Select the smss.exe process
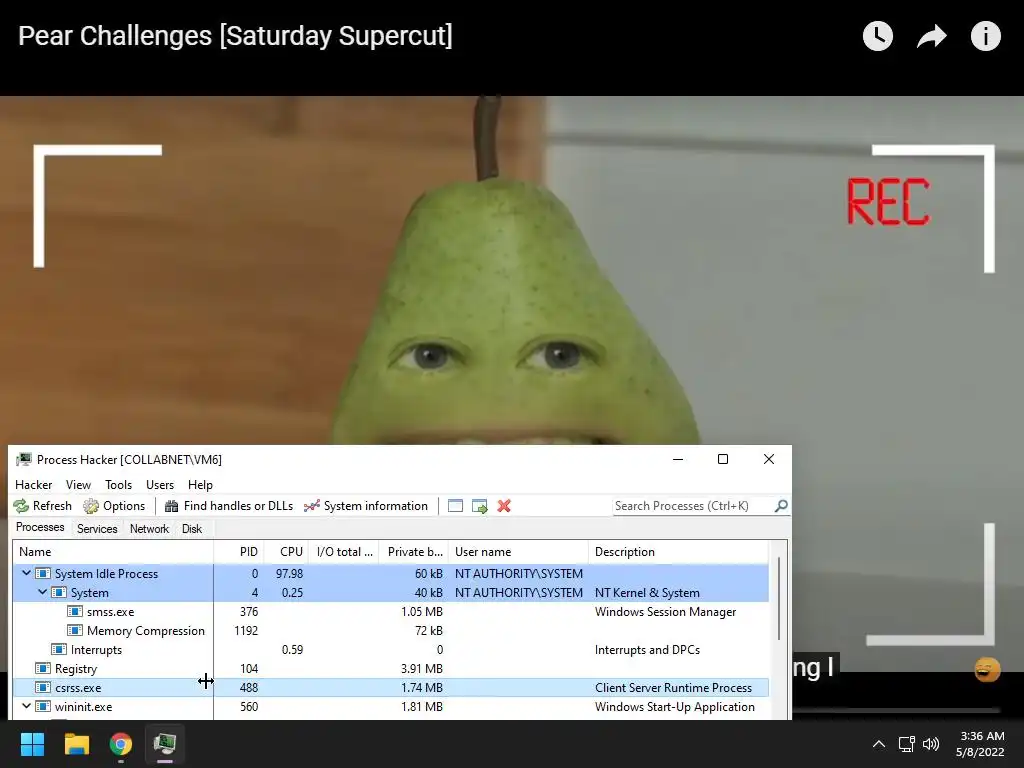This screenshot has height=768, width=1024. click(x=391, y=612)
